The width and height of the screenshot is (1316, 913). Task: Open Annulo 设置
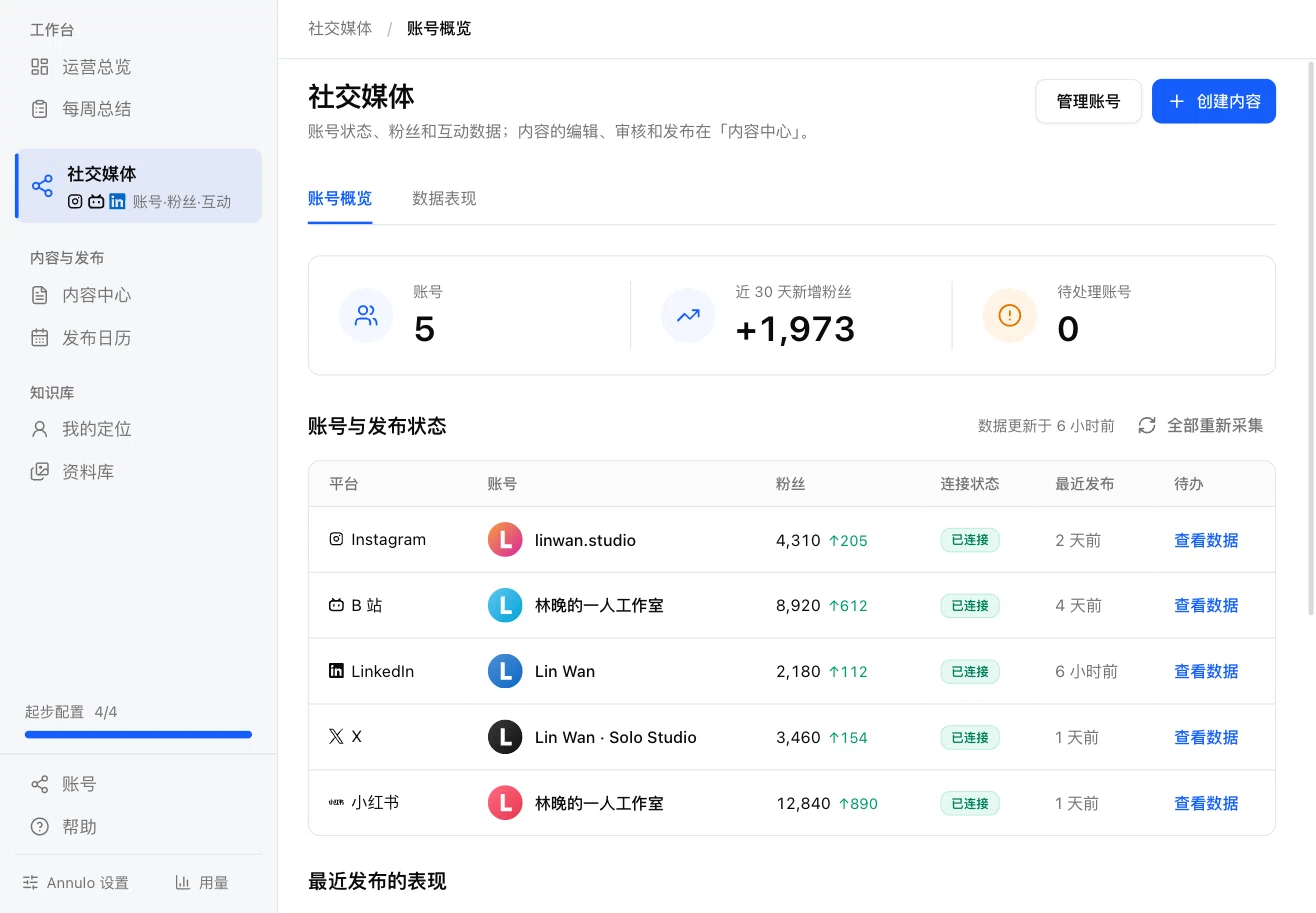[x=76, y=883]
